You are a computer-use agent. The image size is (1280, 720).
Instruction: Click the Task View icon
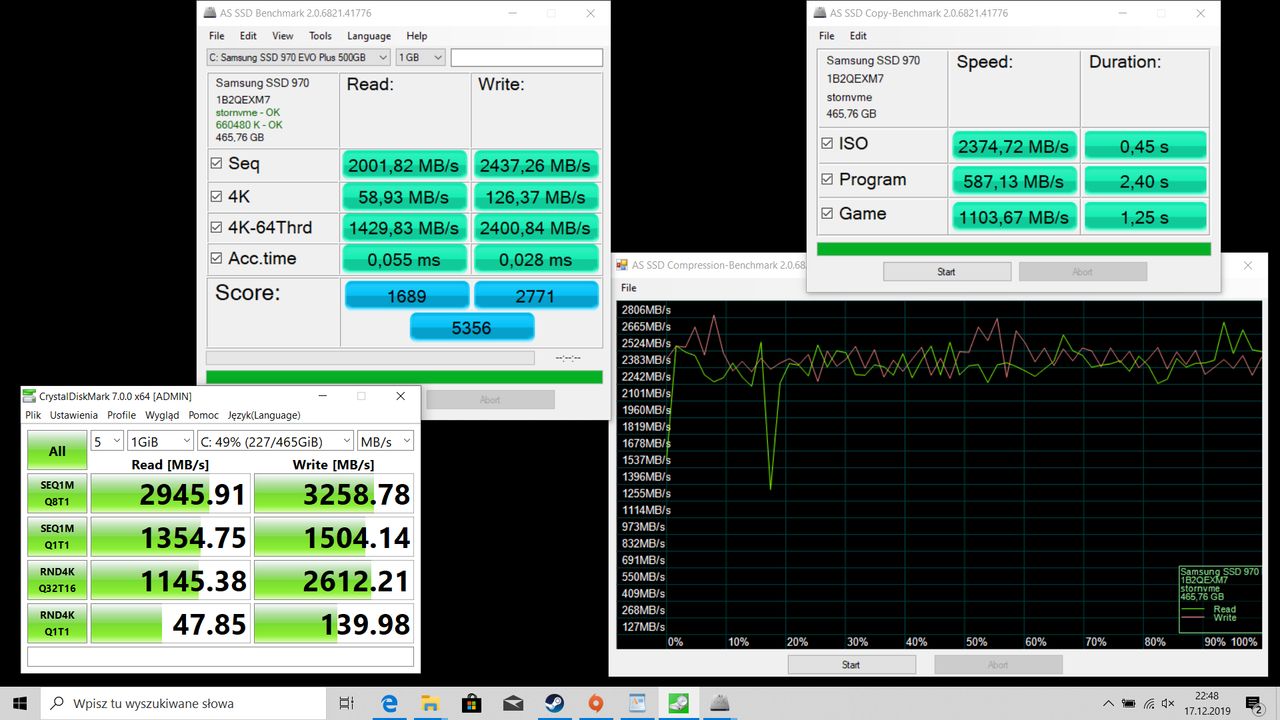click(x=346, y=703)
